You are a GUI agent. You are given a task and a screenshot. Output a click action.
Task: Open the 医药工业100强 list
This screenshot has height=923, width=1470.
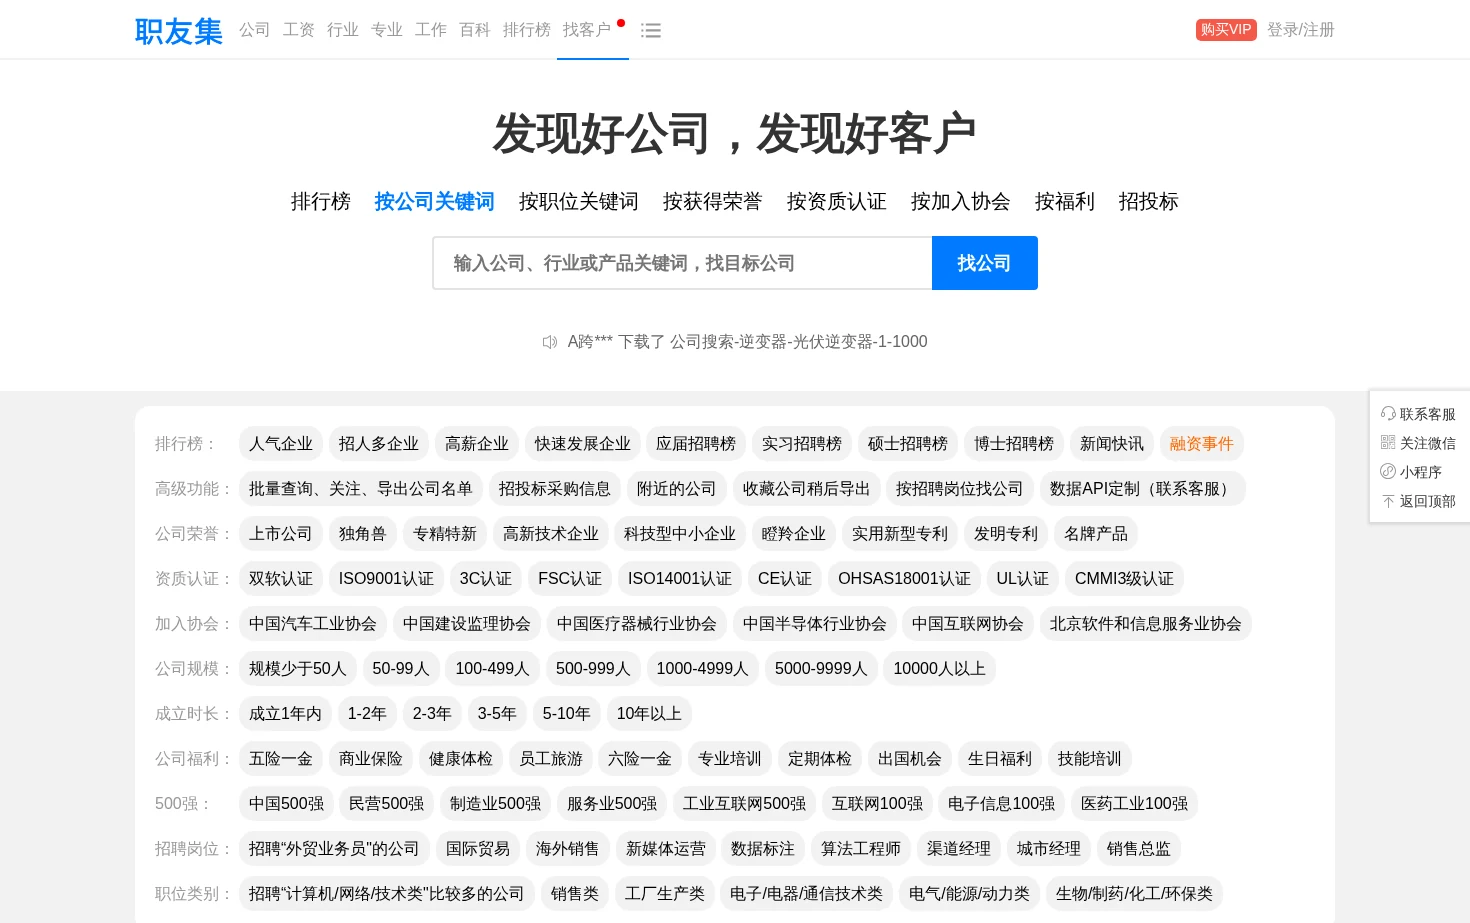(1134, 804)
